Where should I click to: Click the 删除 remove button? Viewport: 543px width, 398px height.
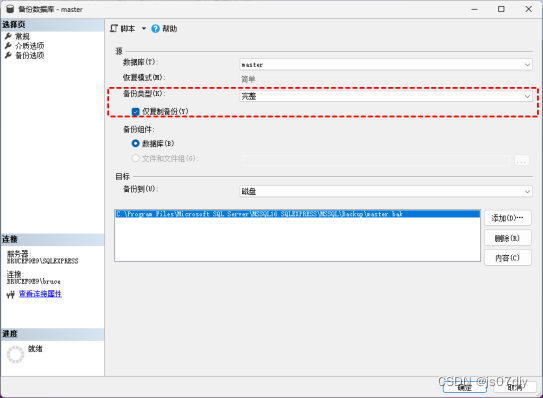[508, 238]
